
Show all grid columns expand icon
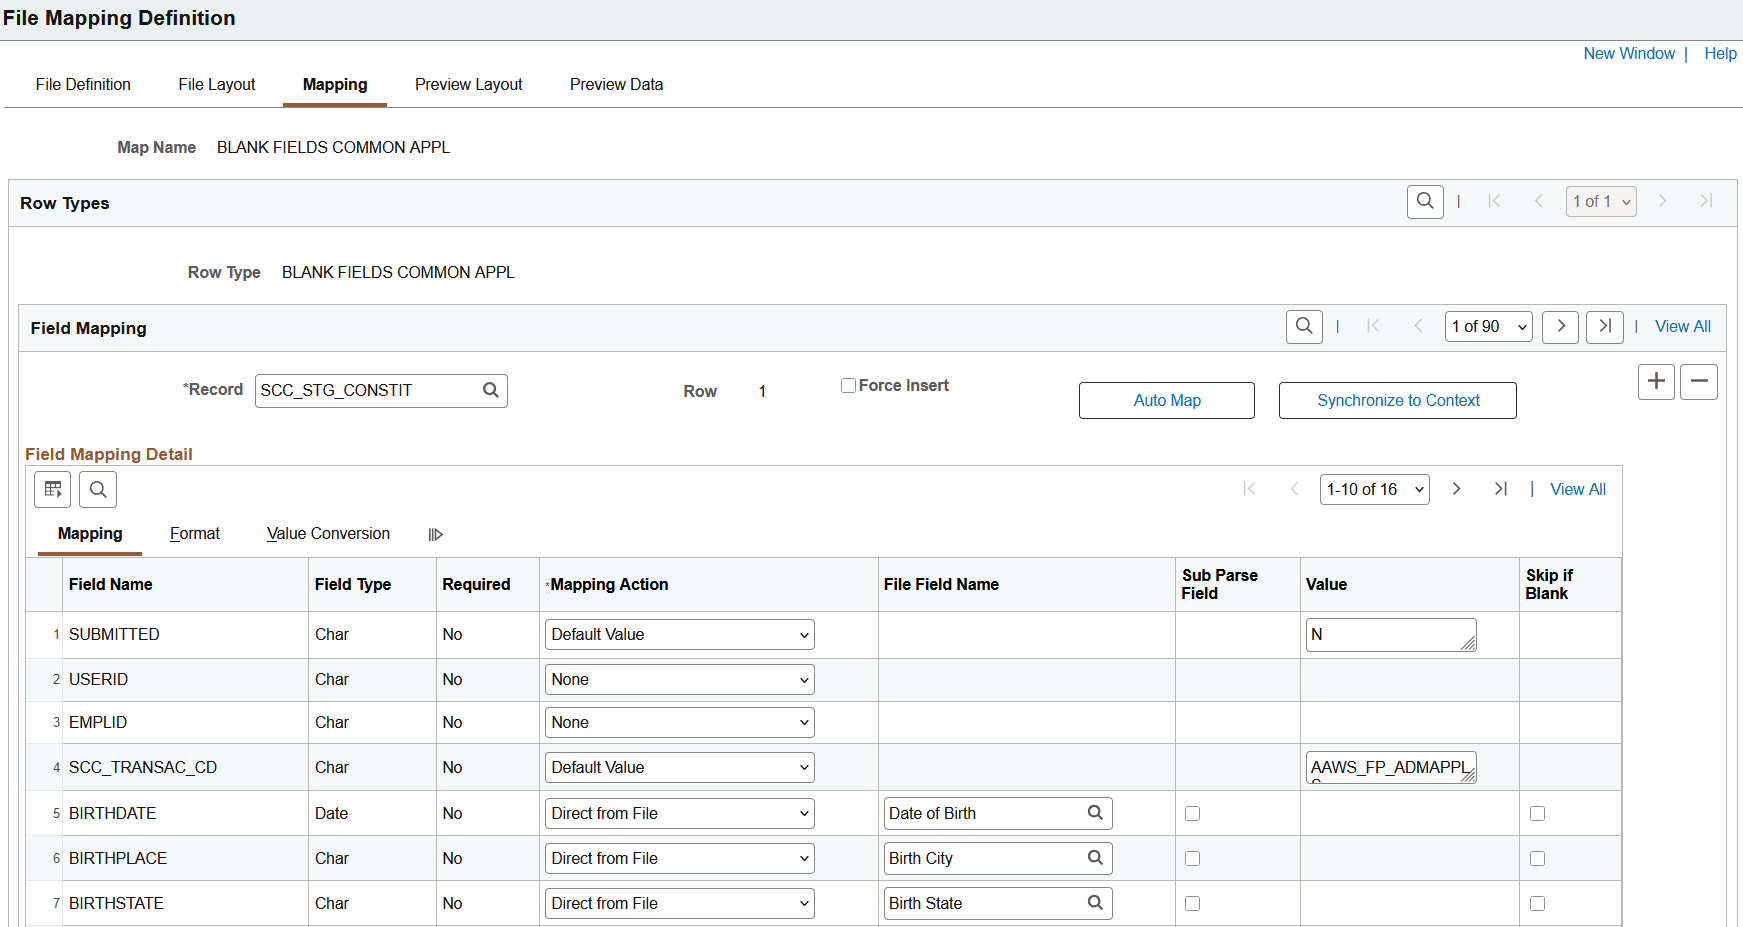(435, 535)
